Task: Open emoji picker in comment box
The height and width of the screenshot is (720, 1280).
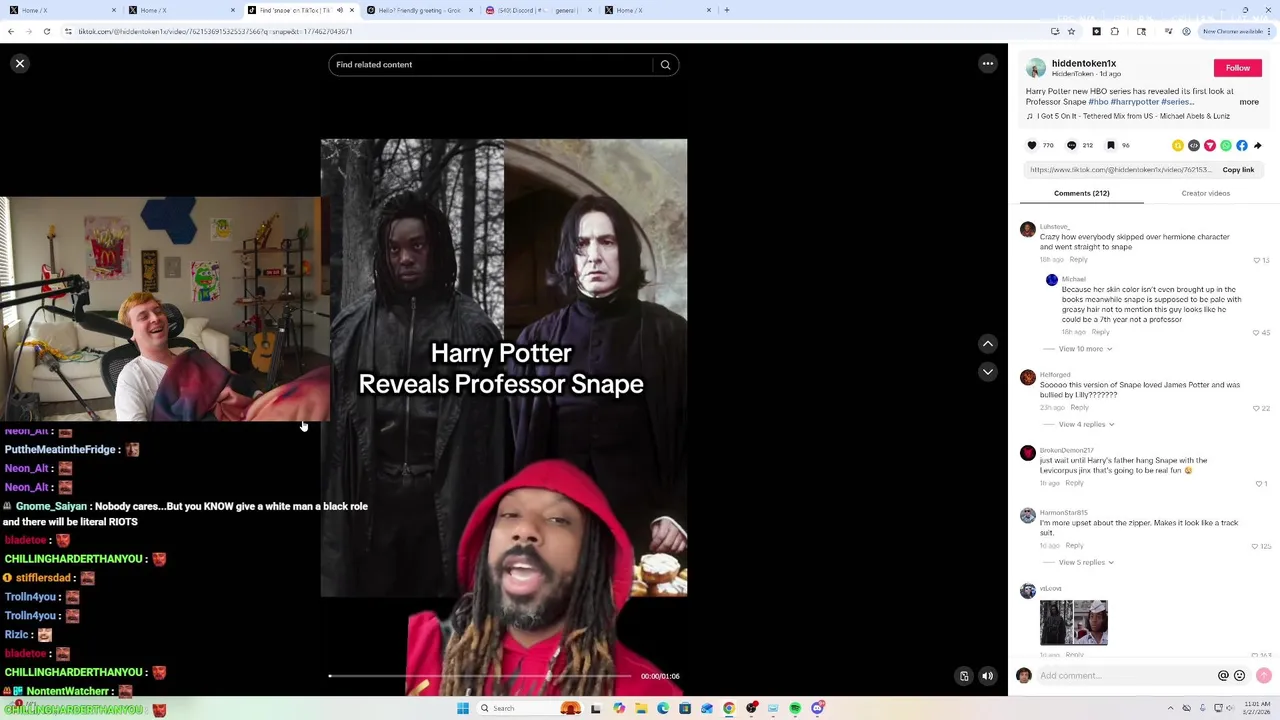Action: tap(1240, 676)
